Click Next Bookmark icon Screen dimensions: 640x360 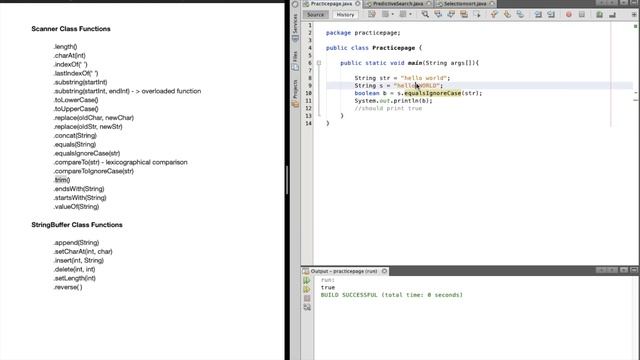coord(507,15)
